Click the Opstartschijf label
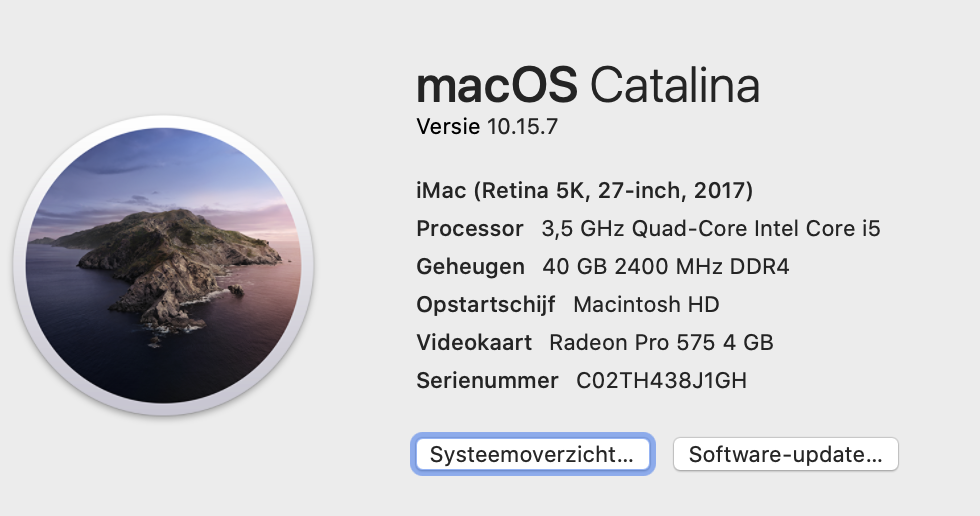 click(486, 305)
